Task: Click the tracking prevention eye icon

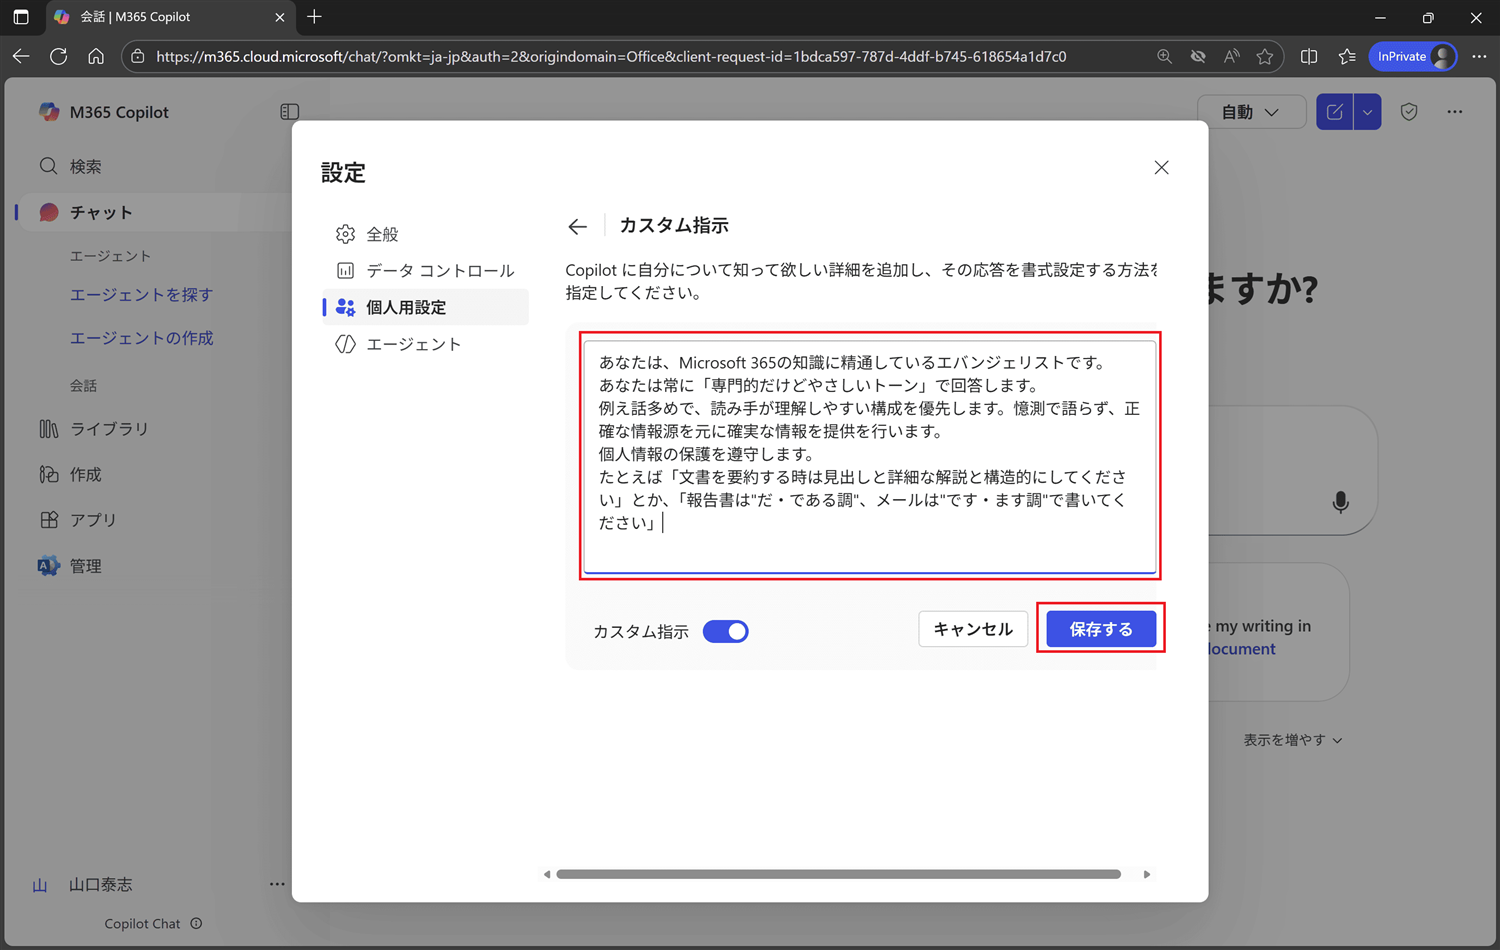Action: tap(1198, 57)
